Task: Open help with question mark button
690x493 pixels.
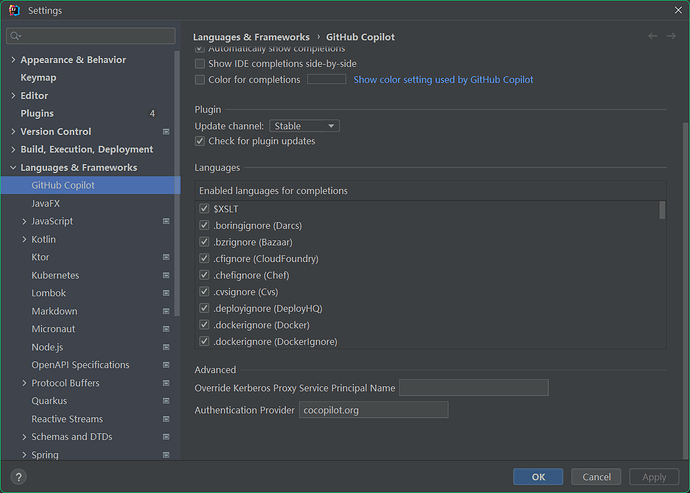Action: (x=18, y=477)
